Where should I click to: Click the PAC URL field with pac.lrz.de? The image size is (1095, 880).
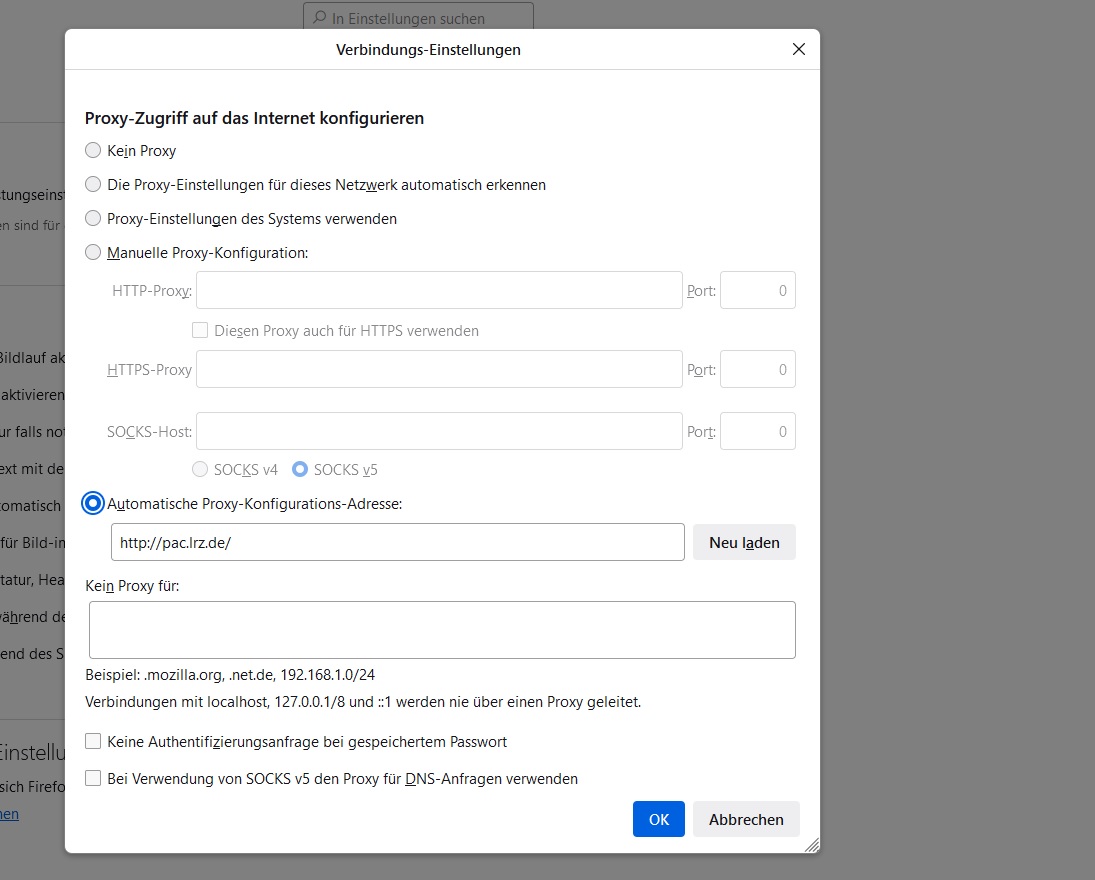[397, 542]
